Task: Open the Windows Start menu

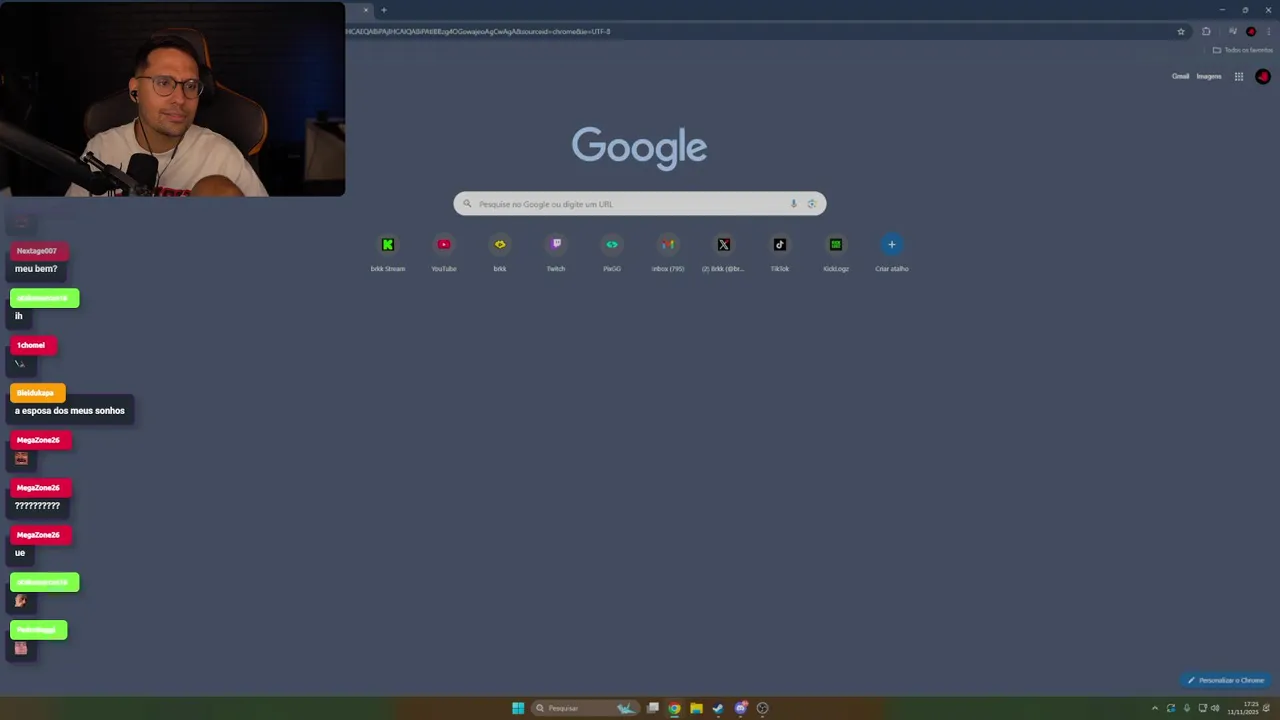Action: (518, 708)
